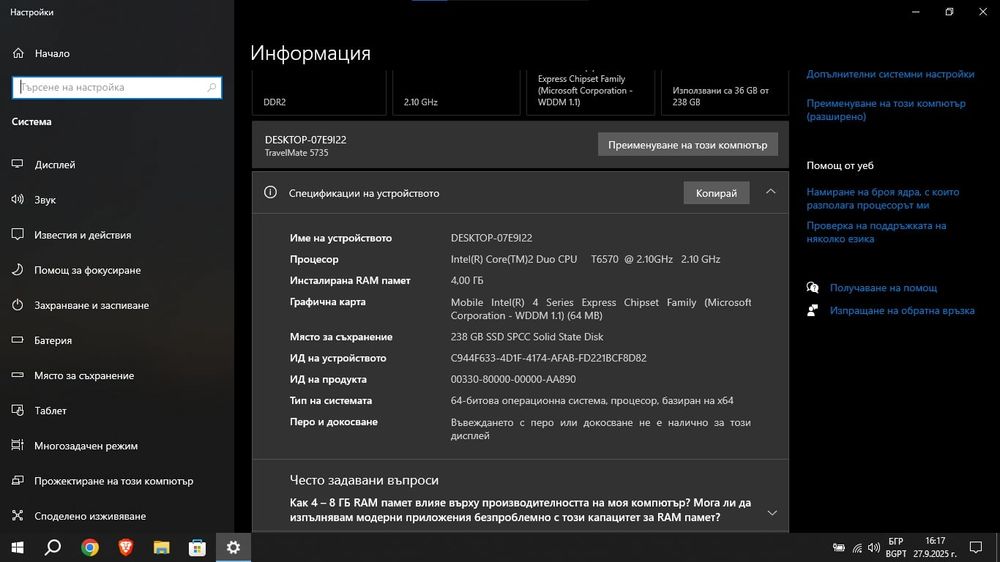
Task: Click product ID 00330-80000-00000-AA890
Action: (x=513, y=379)
